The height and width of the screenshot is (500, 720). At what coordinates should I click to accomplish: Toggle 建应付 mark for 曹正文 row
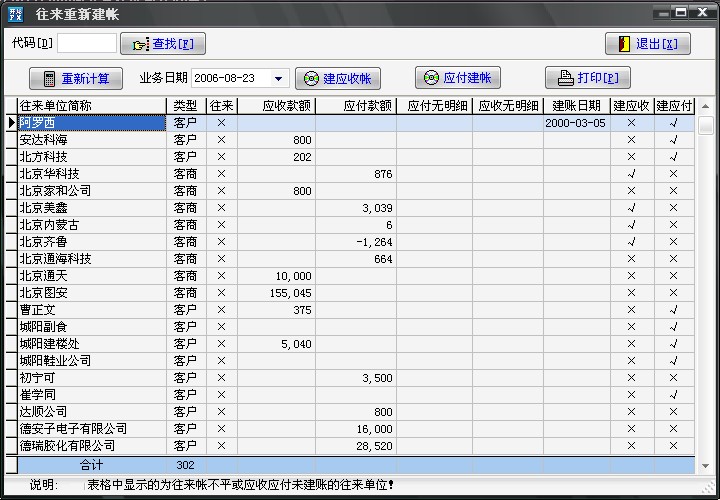tap(674, 310)
